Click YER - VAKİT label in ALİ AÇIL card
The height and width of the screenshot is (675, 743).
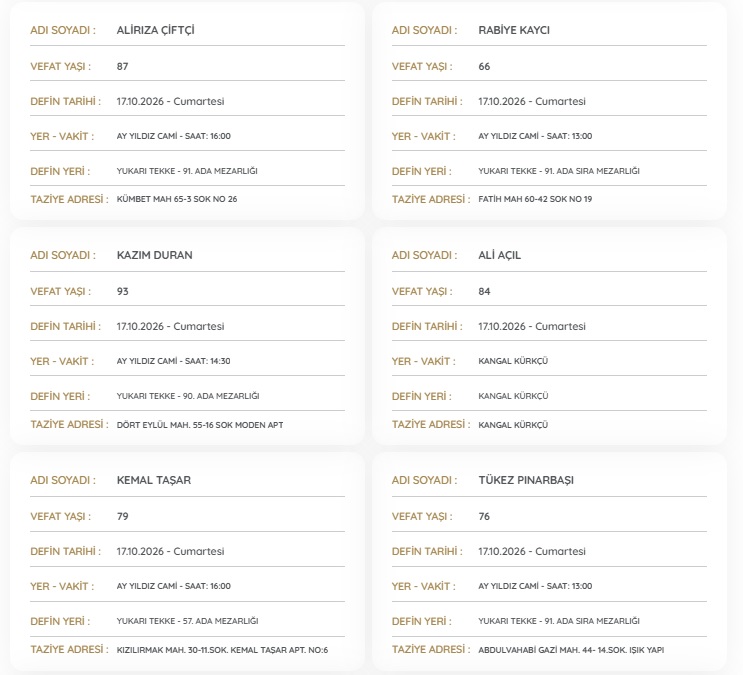[x=424, y=362]
